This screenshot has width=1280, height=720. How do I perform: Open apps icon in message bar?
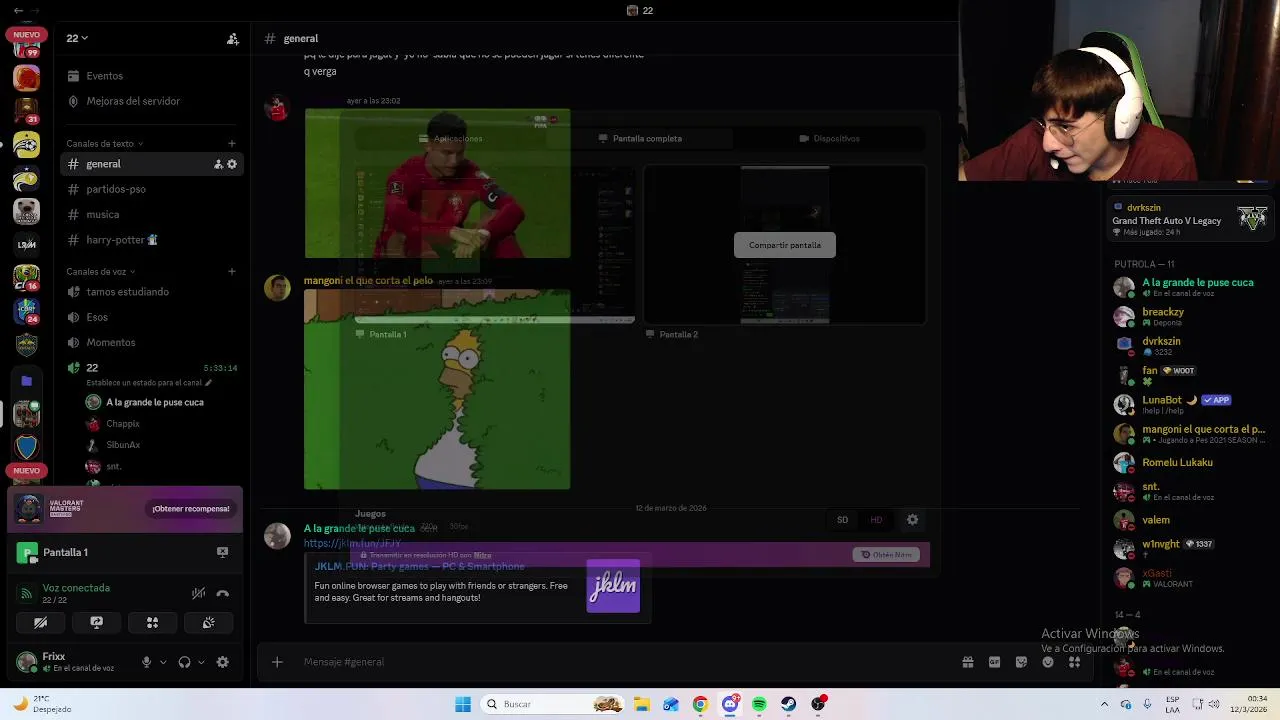click(1074, 662)
